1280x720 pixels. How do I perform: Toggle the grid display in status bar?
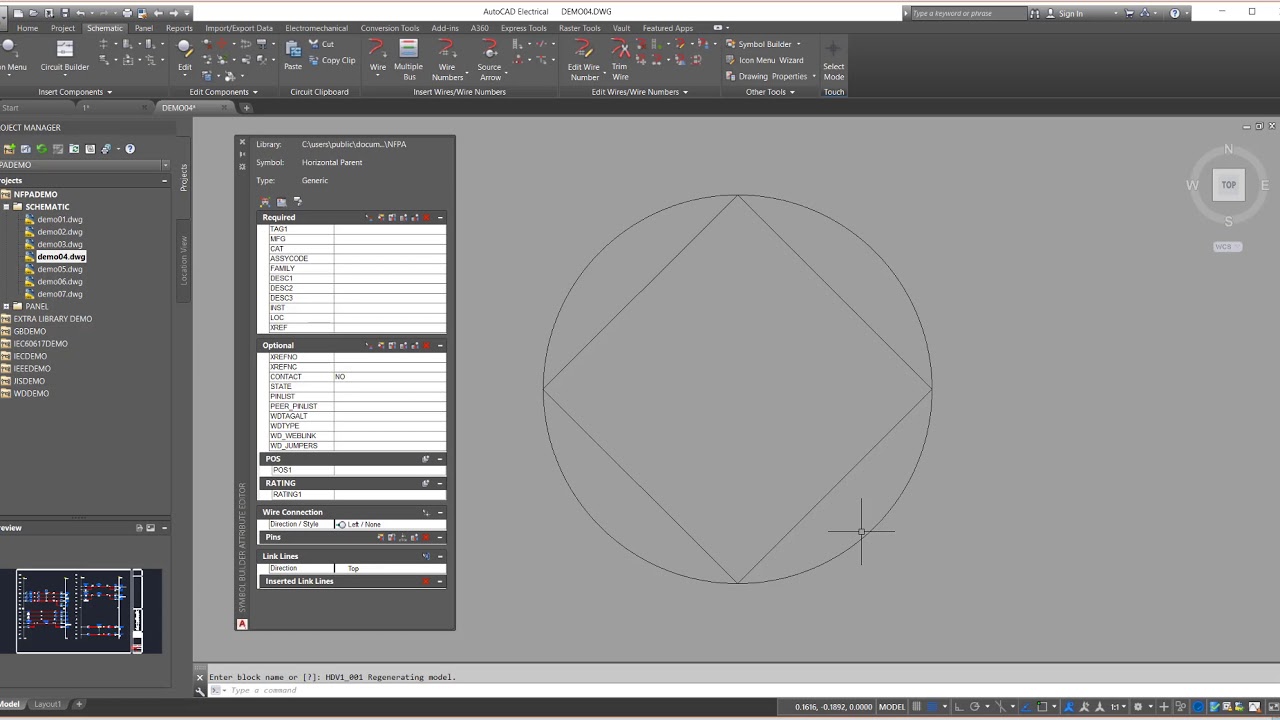click(x=916, y=707)
